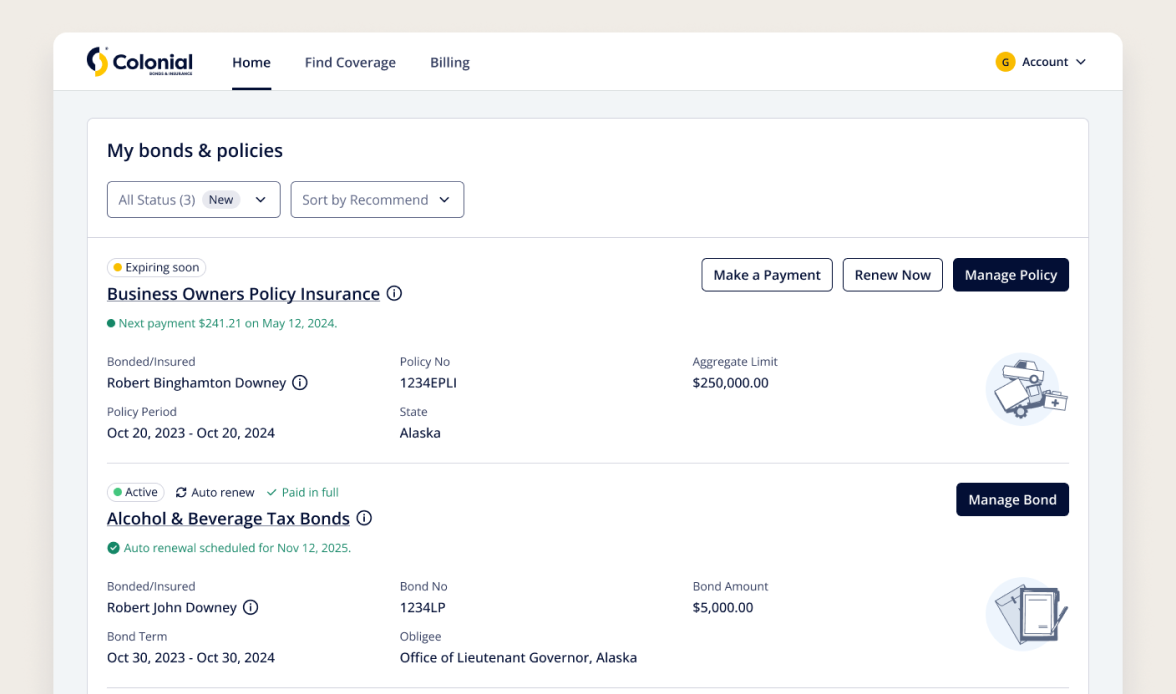Click info icon beside Business Owners Policy Insurance

394,294
